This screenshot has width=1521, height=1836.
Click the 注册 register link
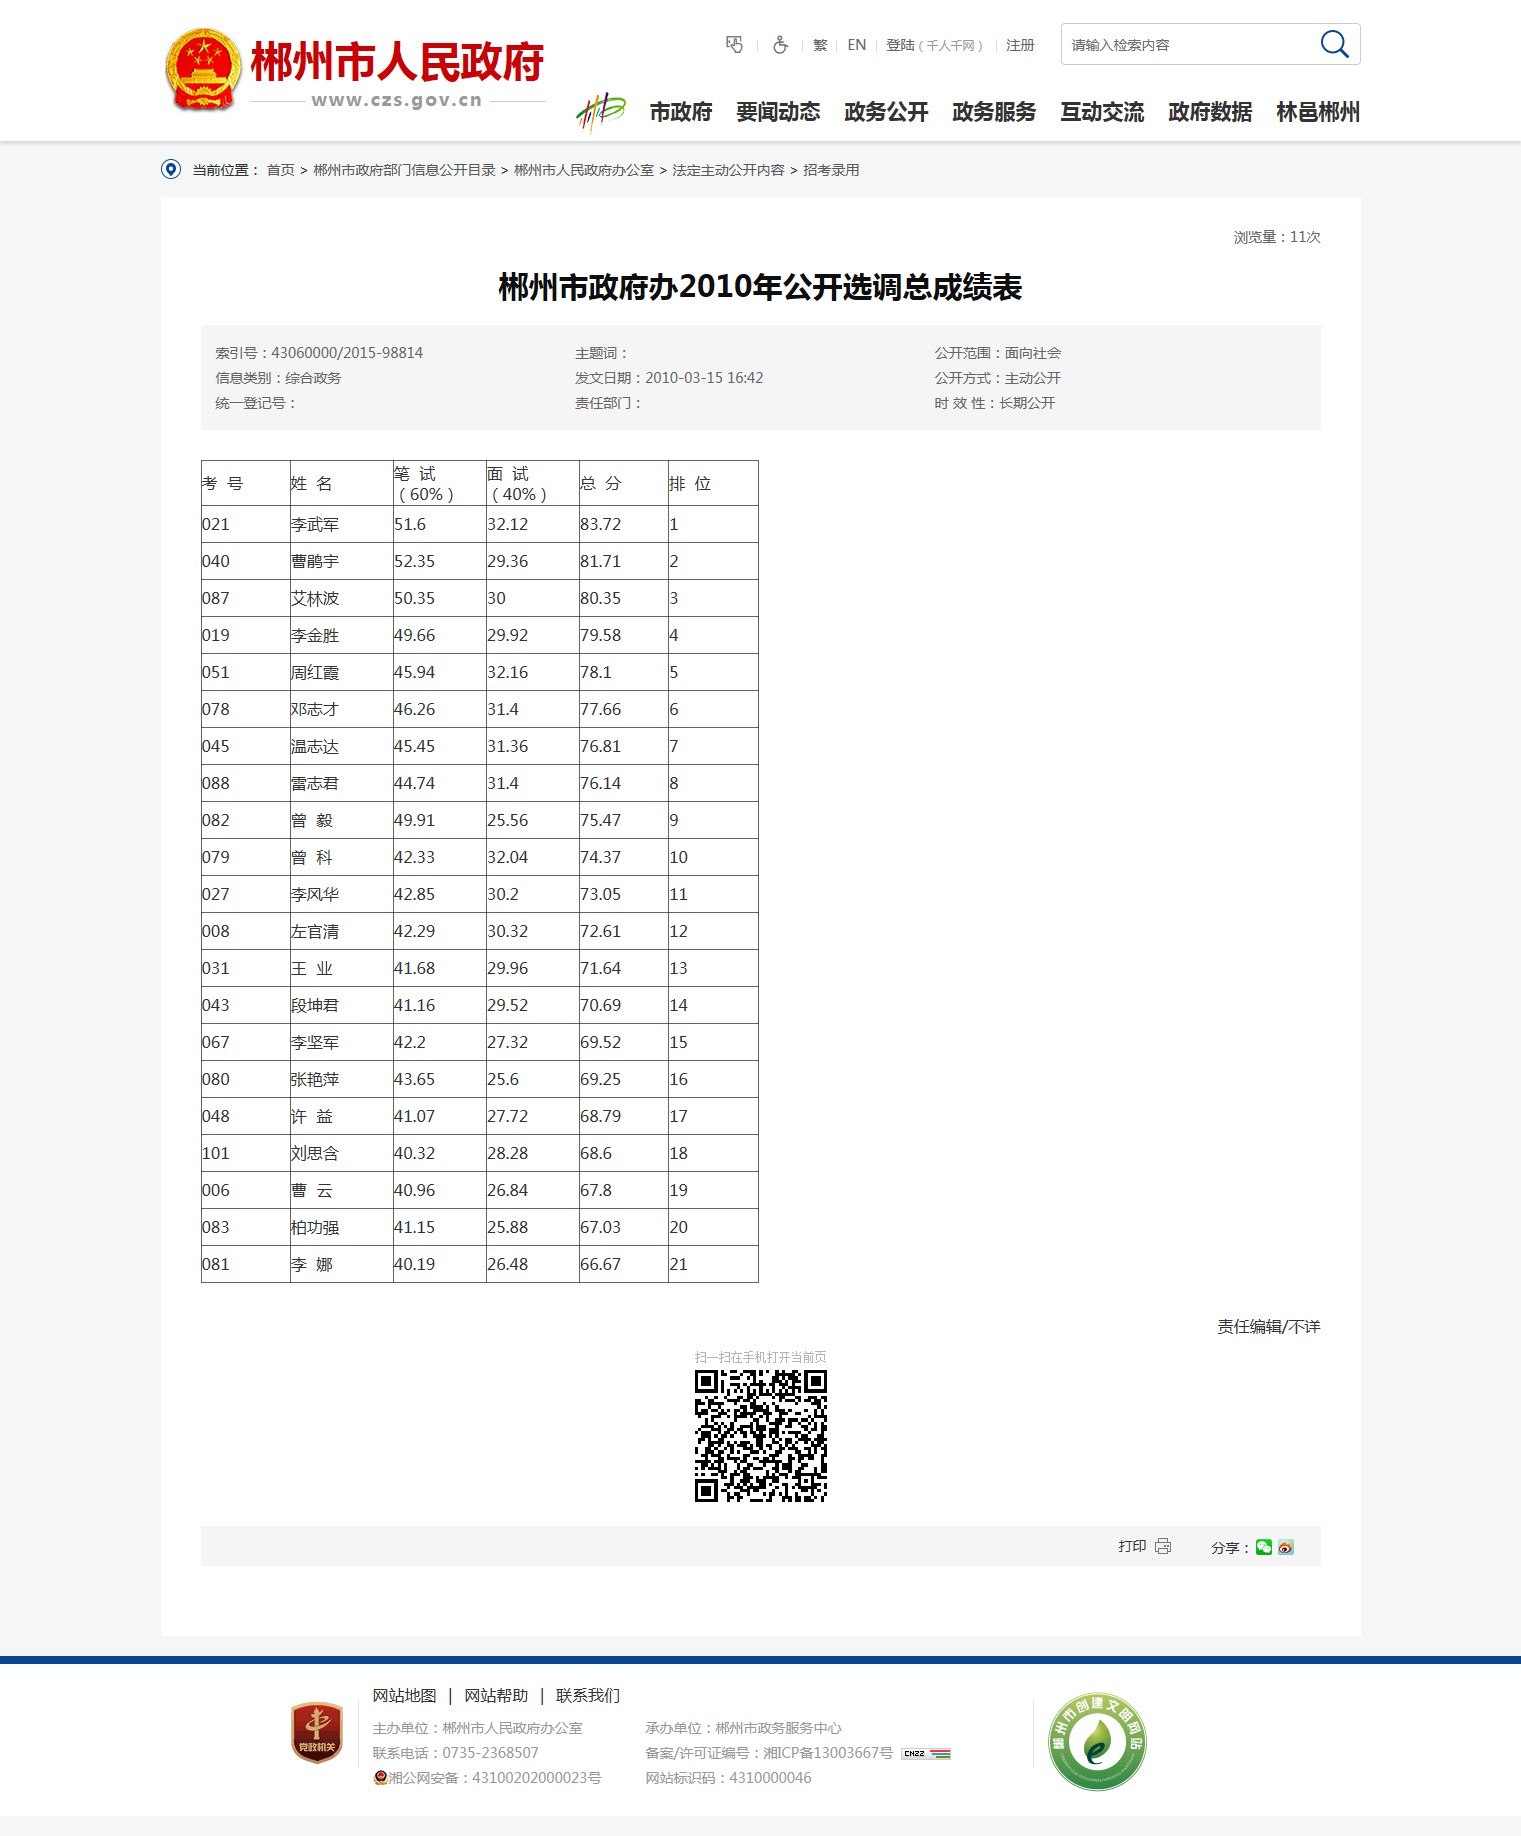1020,45
